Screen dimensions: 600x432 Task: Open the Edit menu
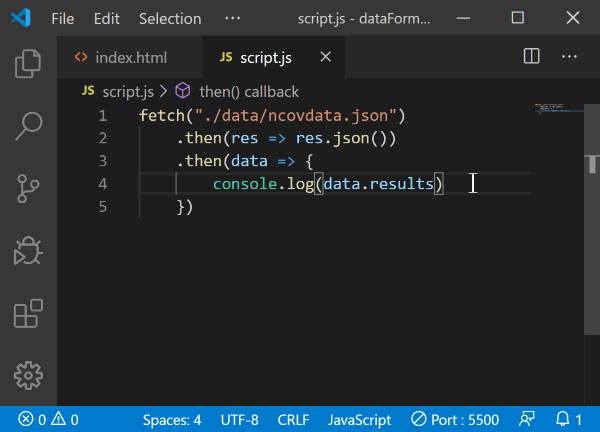(x=107, y=18)
